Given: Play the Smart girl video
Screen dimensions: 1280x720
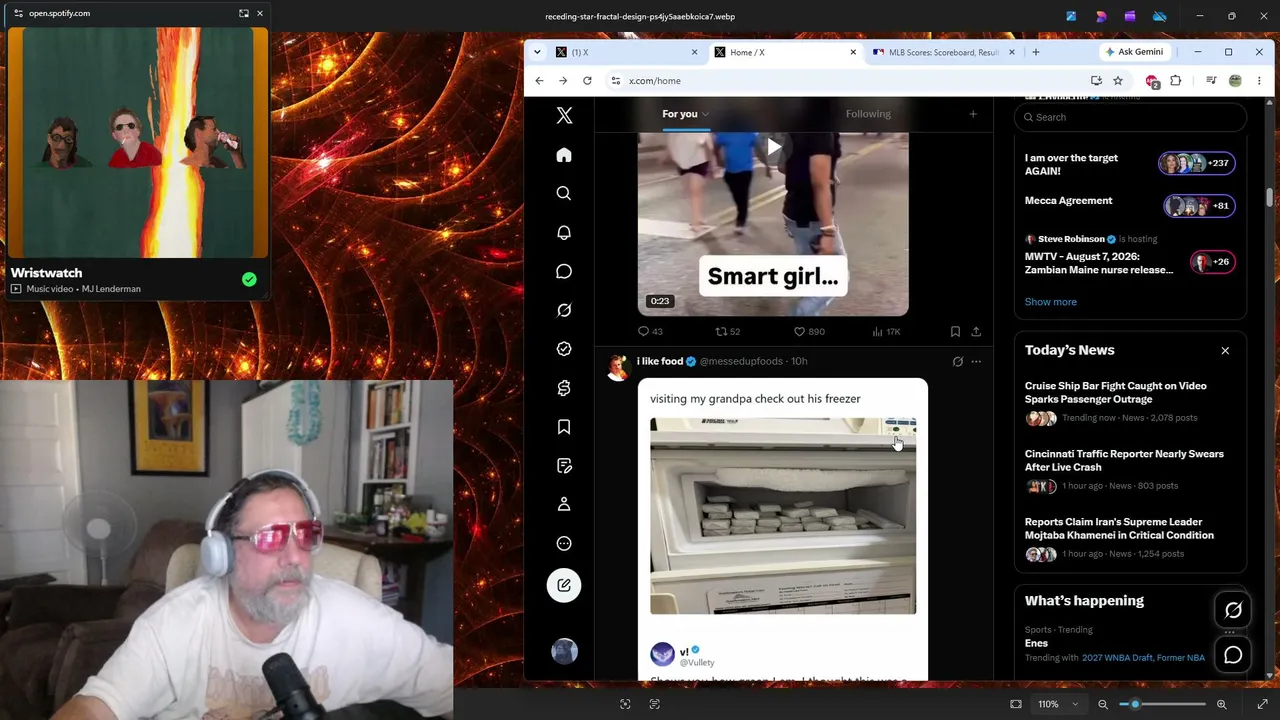Looking at the screenshot, I should point(773,148).
